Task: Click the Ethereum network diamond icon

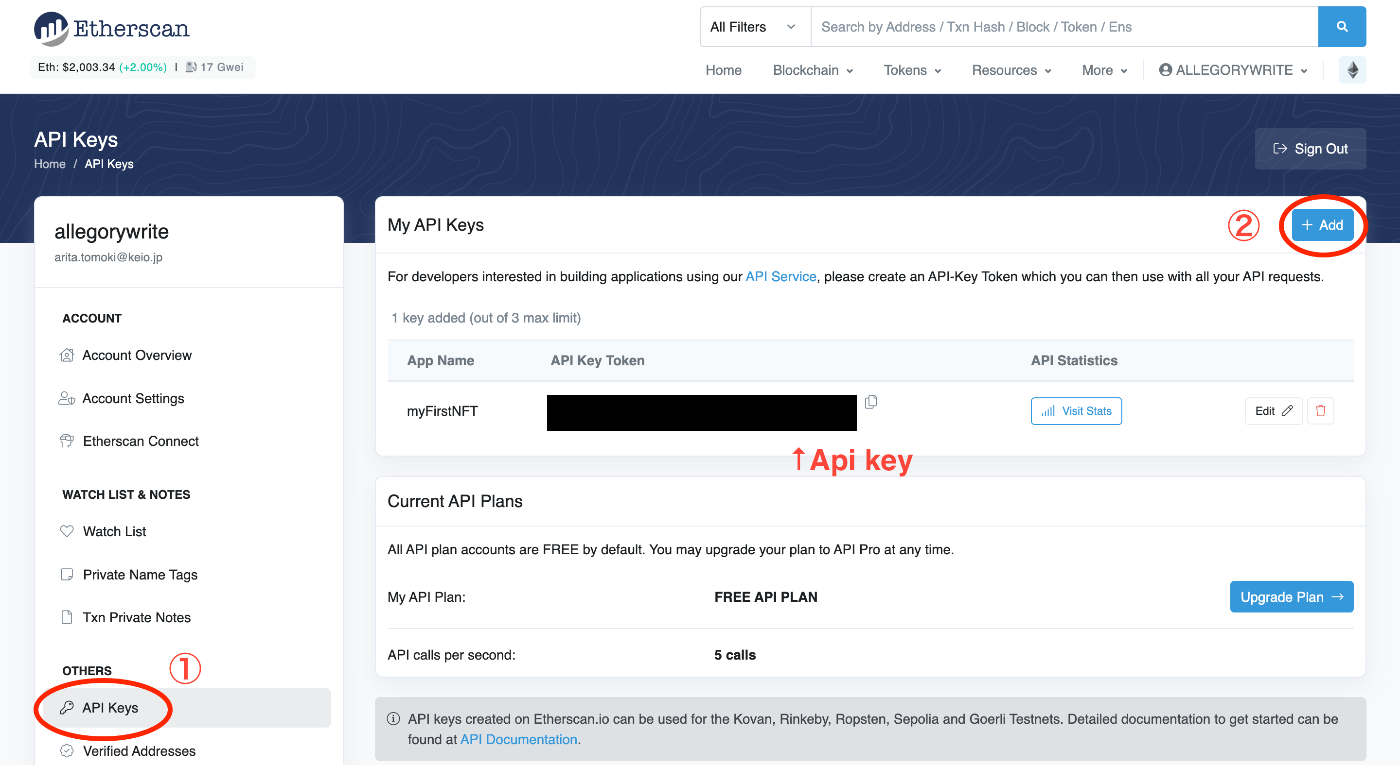Action: [x=1353, y=70]
